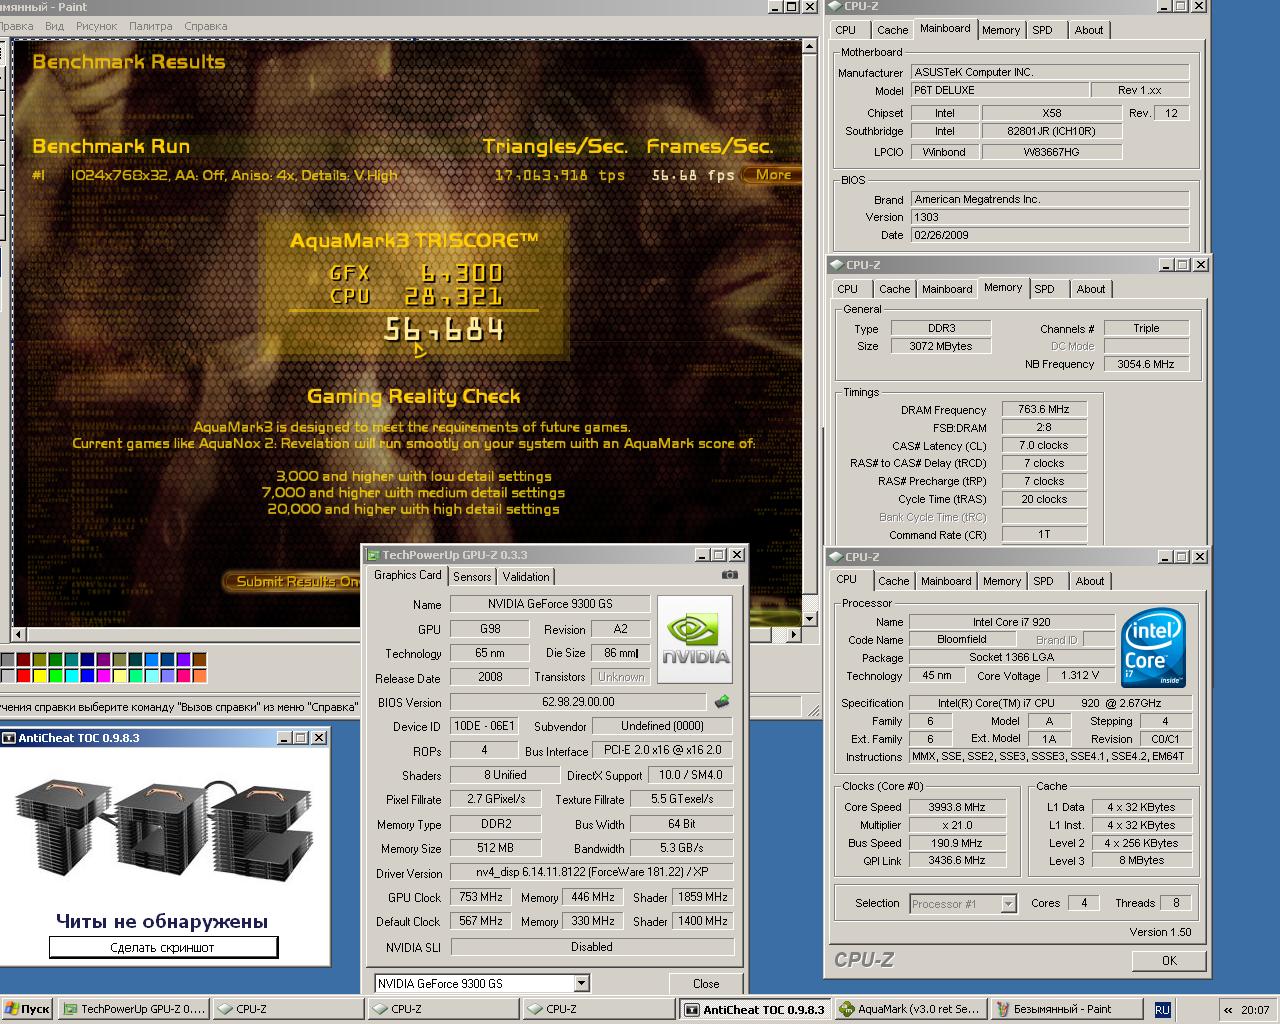Image resolution: width=1280 pixels, height=1024 pixels.
Task: Click the Intel Core i7 logo in CPU-Z
Action: click(x=1153, y=647)
